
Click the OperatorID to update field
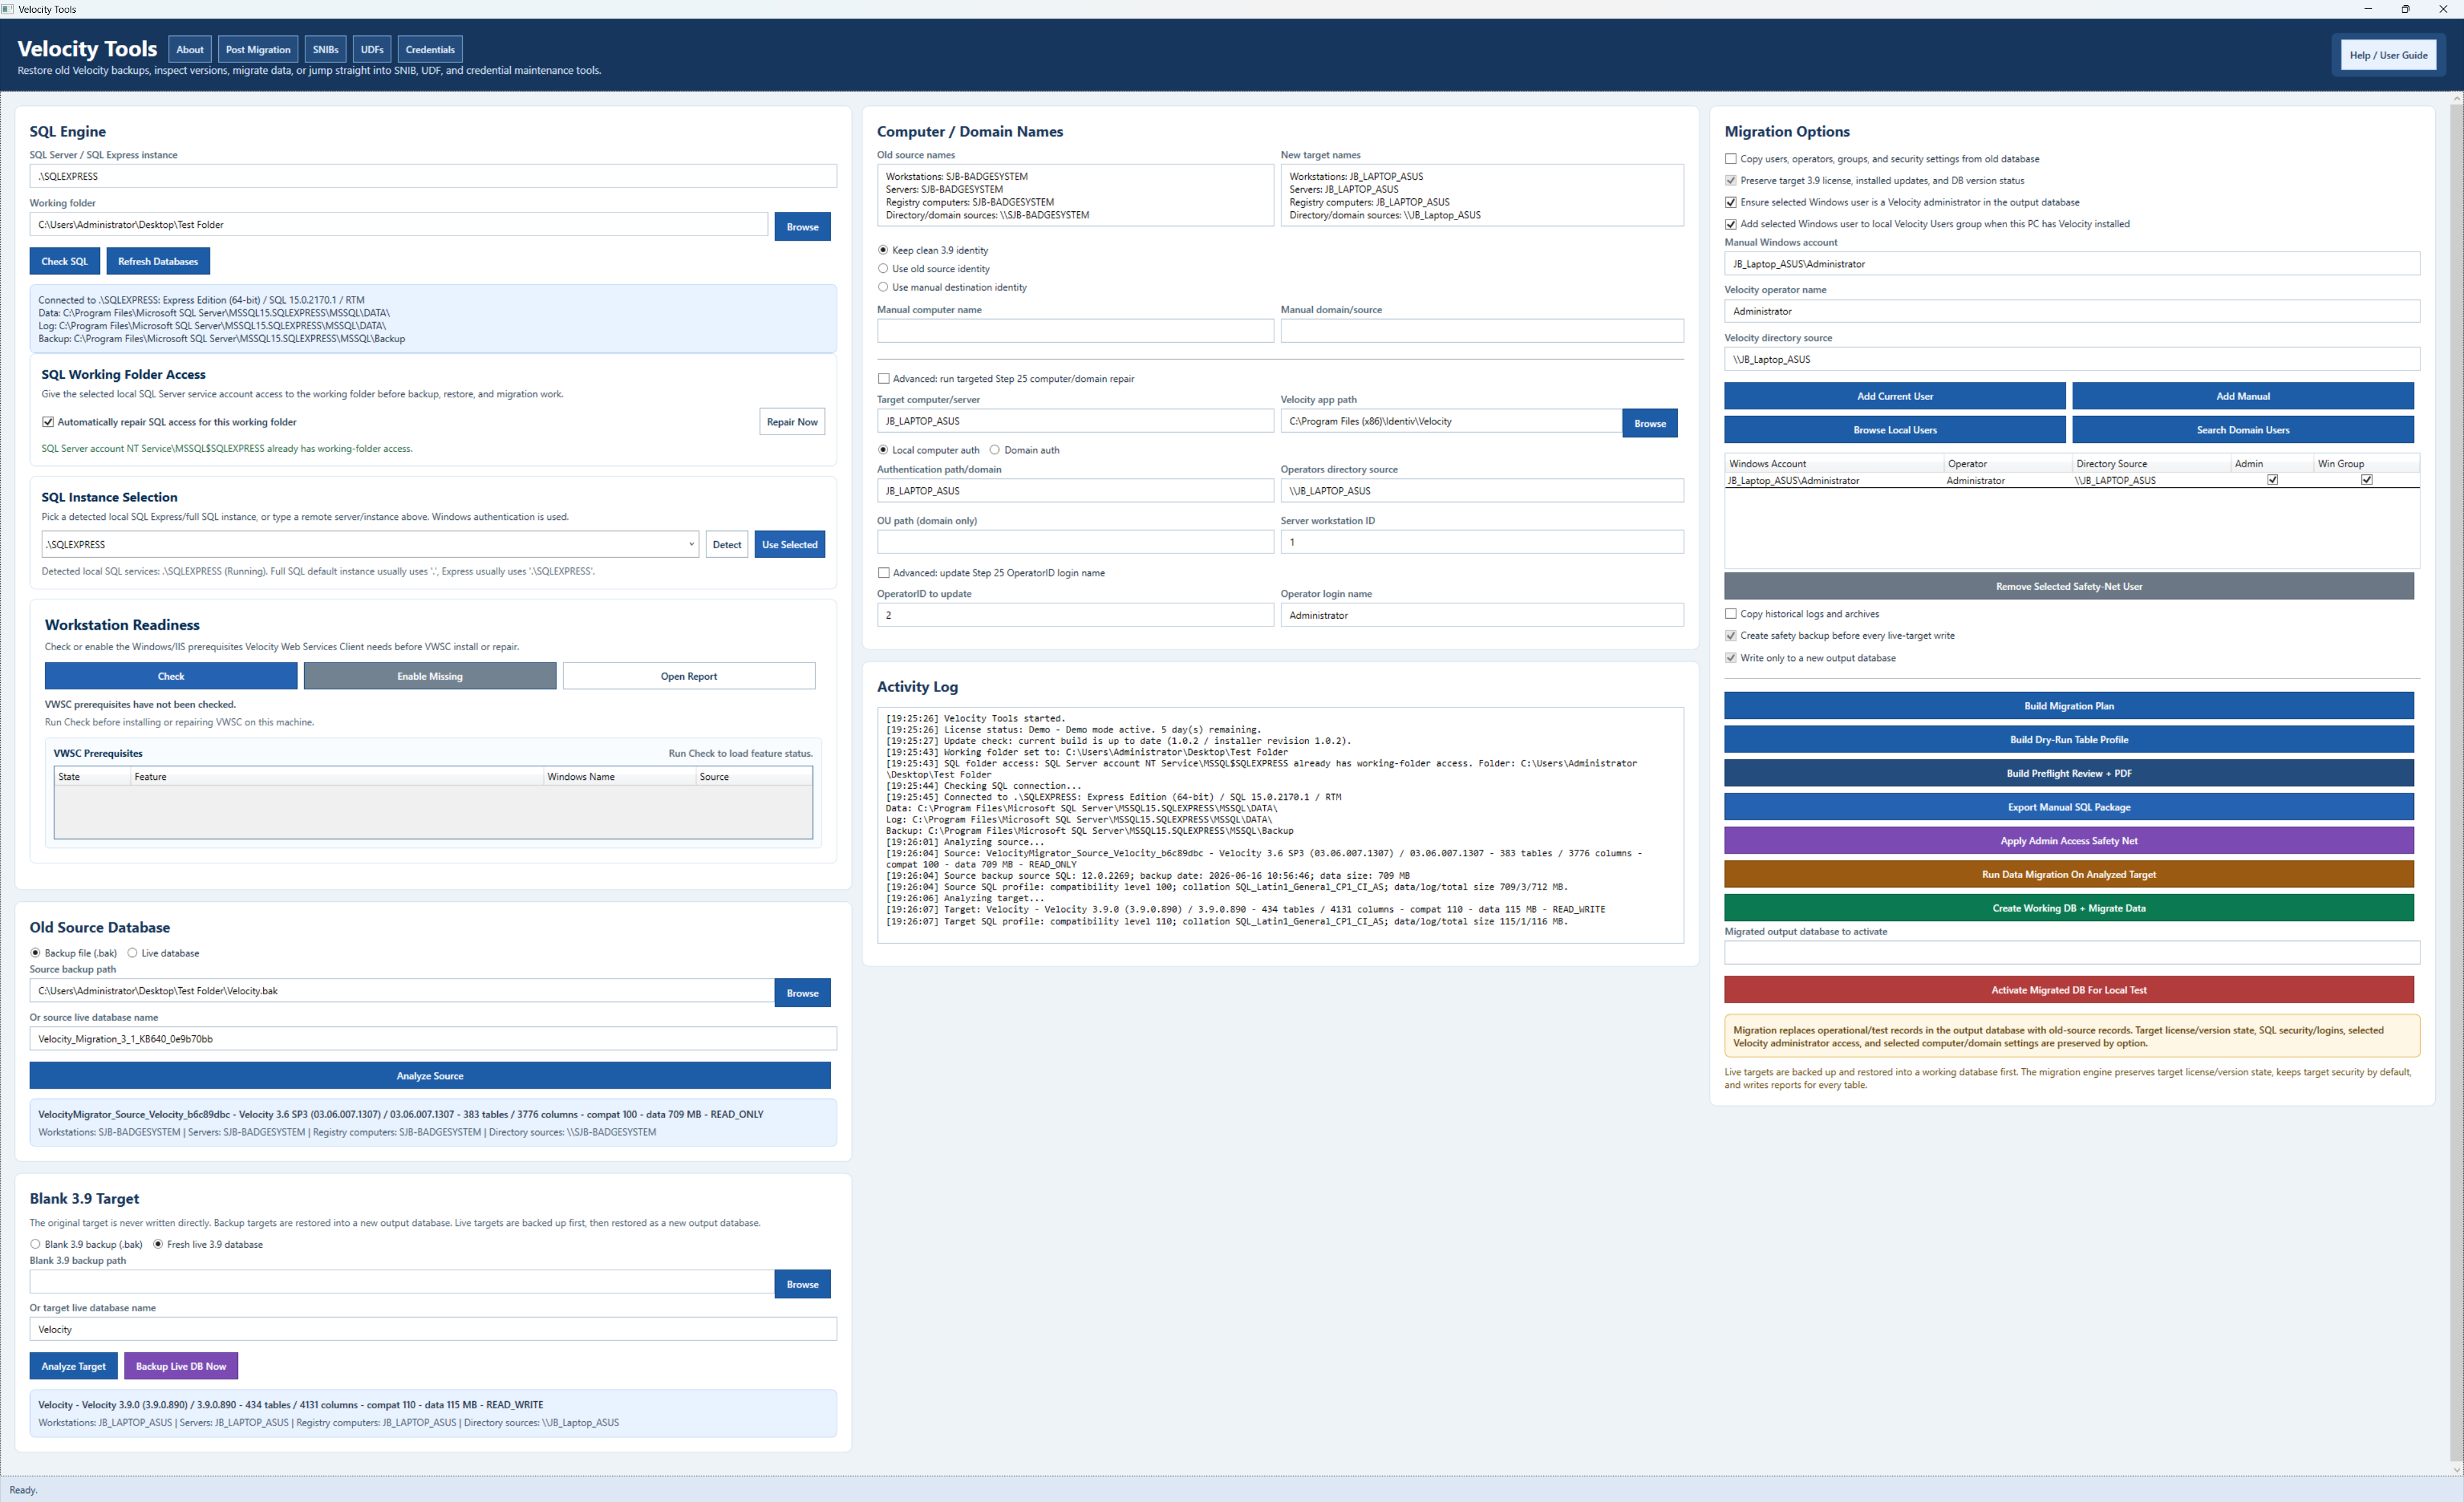tap(1075, 615)
